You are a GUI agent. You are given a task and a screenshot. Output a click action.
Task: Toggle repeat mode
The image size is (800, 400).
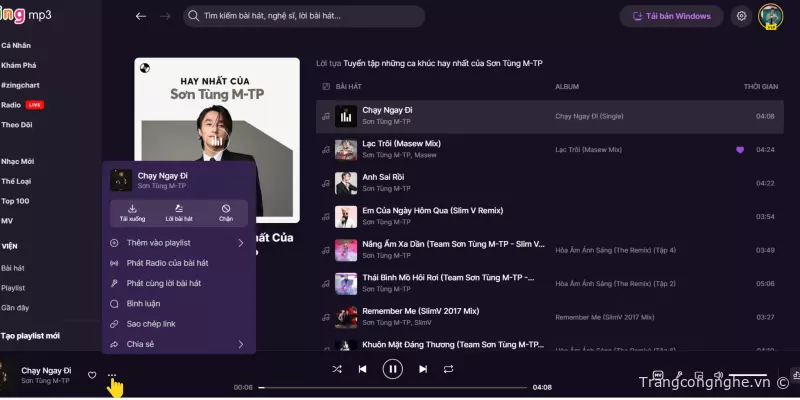[449, 369]
